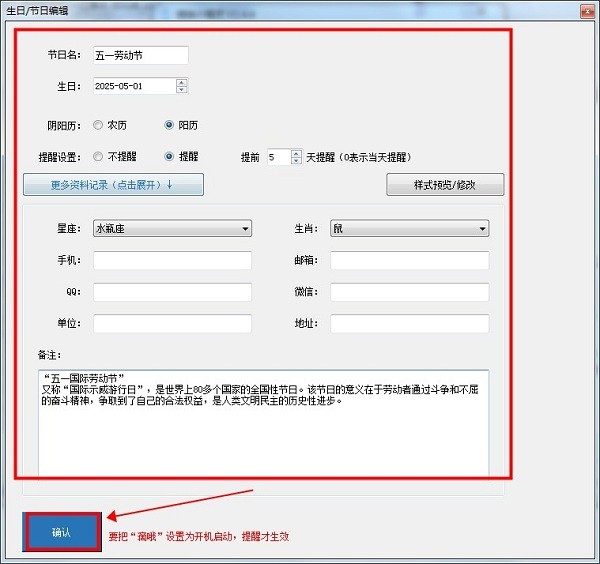Expand 更多资料记录 section
600x564 pixels.
coord(113,184)
